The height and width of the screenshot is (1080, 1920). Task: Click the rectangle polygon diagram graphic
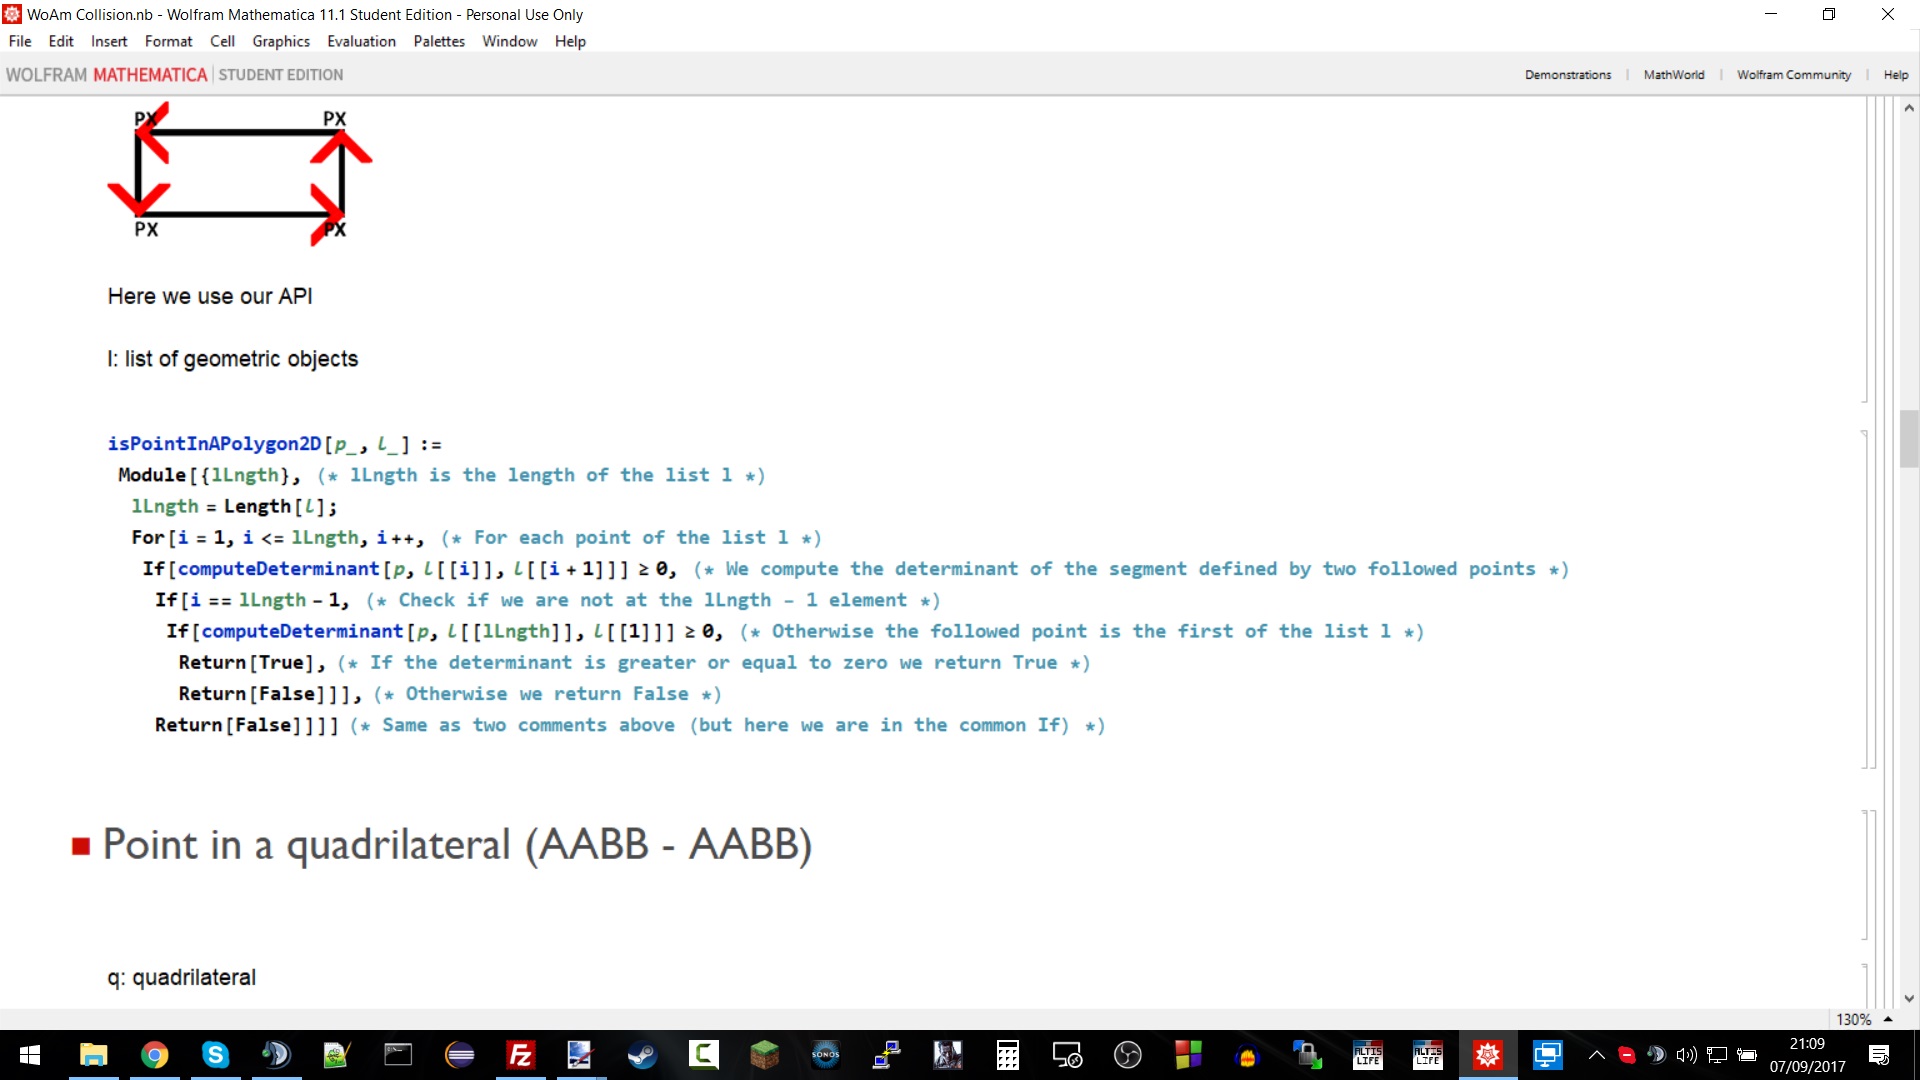coord(240,173)
